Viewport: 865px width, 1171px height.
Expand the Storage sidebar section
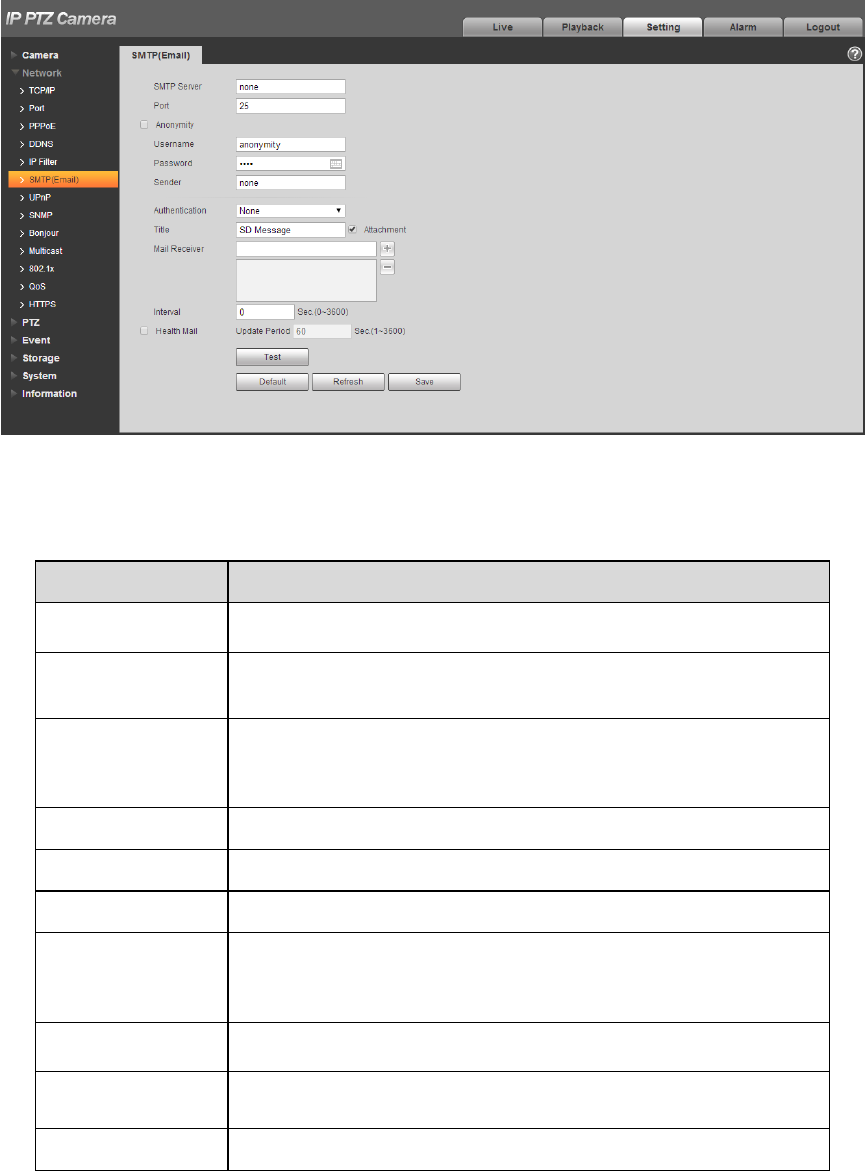[40, 358]
